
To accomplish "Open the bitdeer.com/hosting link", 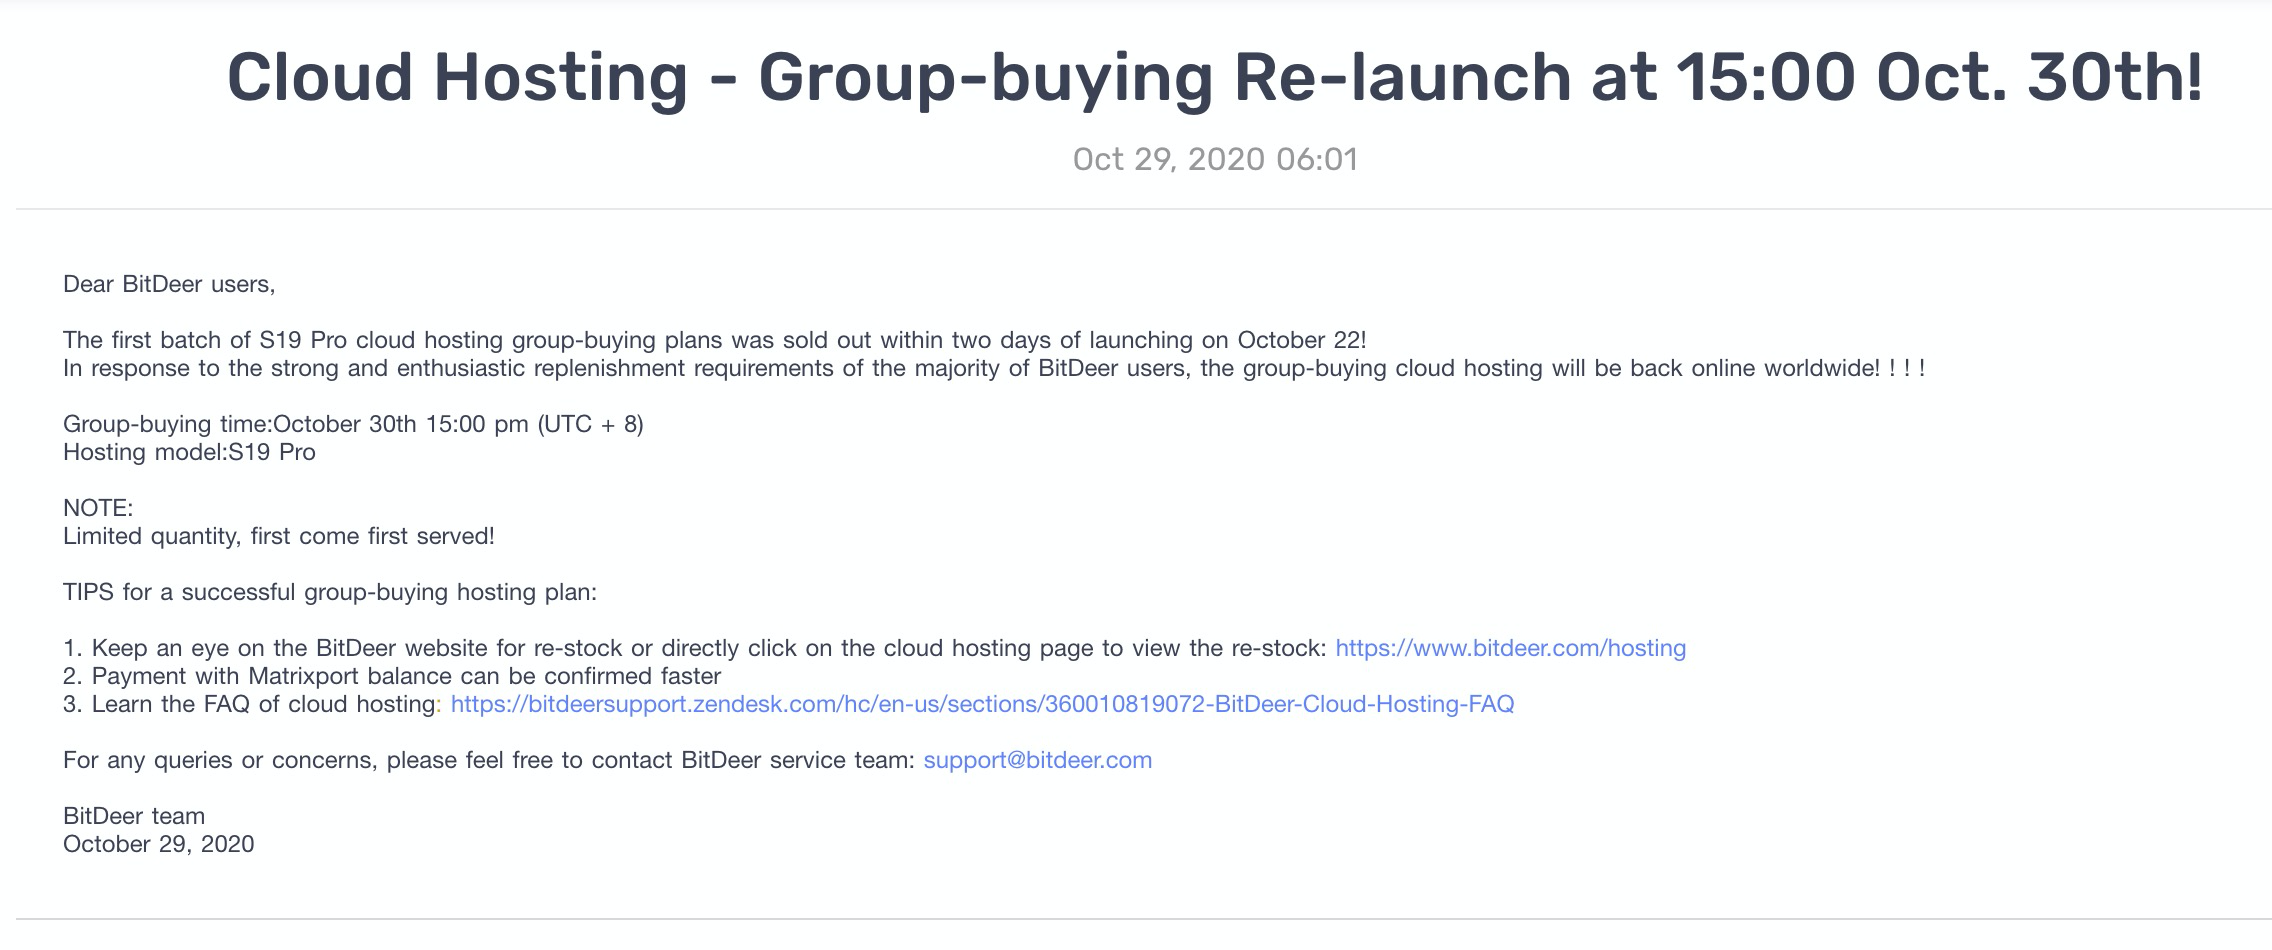I will click(1510, 648).
